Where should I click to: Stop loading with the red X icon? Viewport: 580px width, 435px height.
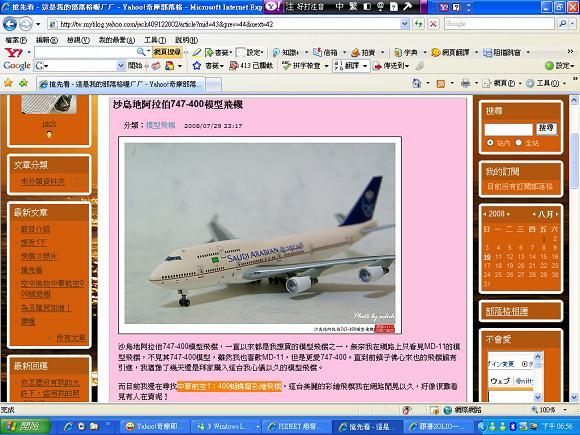[433, 24]
